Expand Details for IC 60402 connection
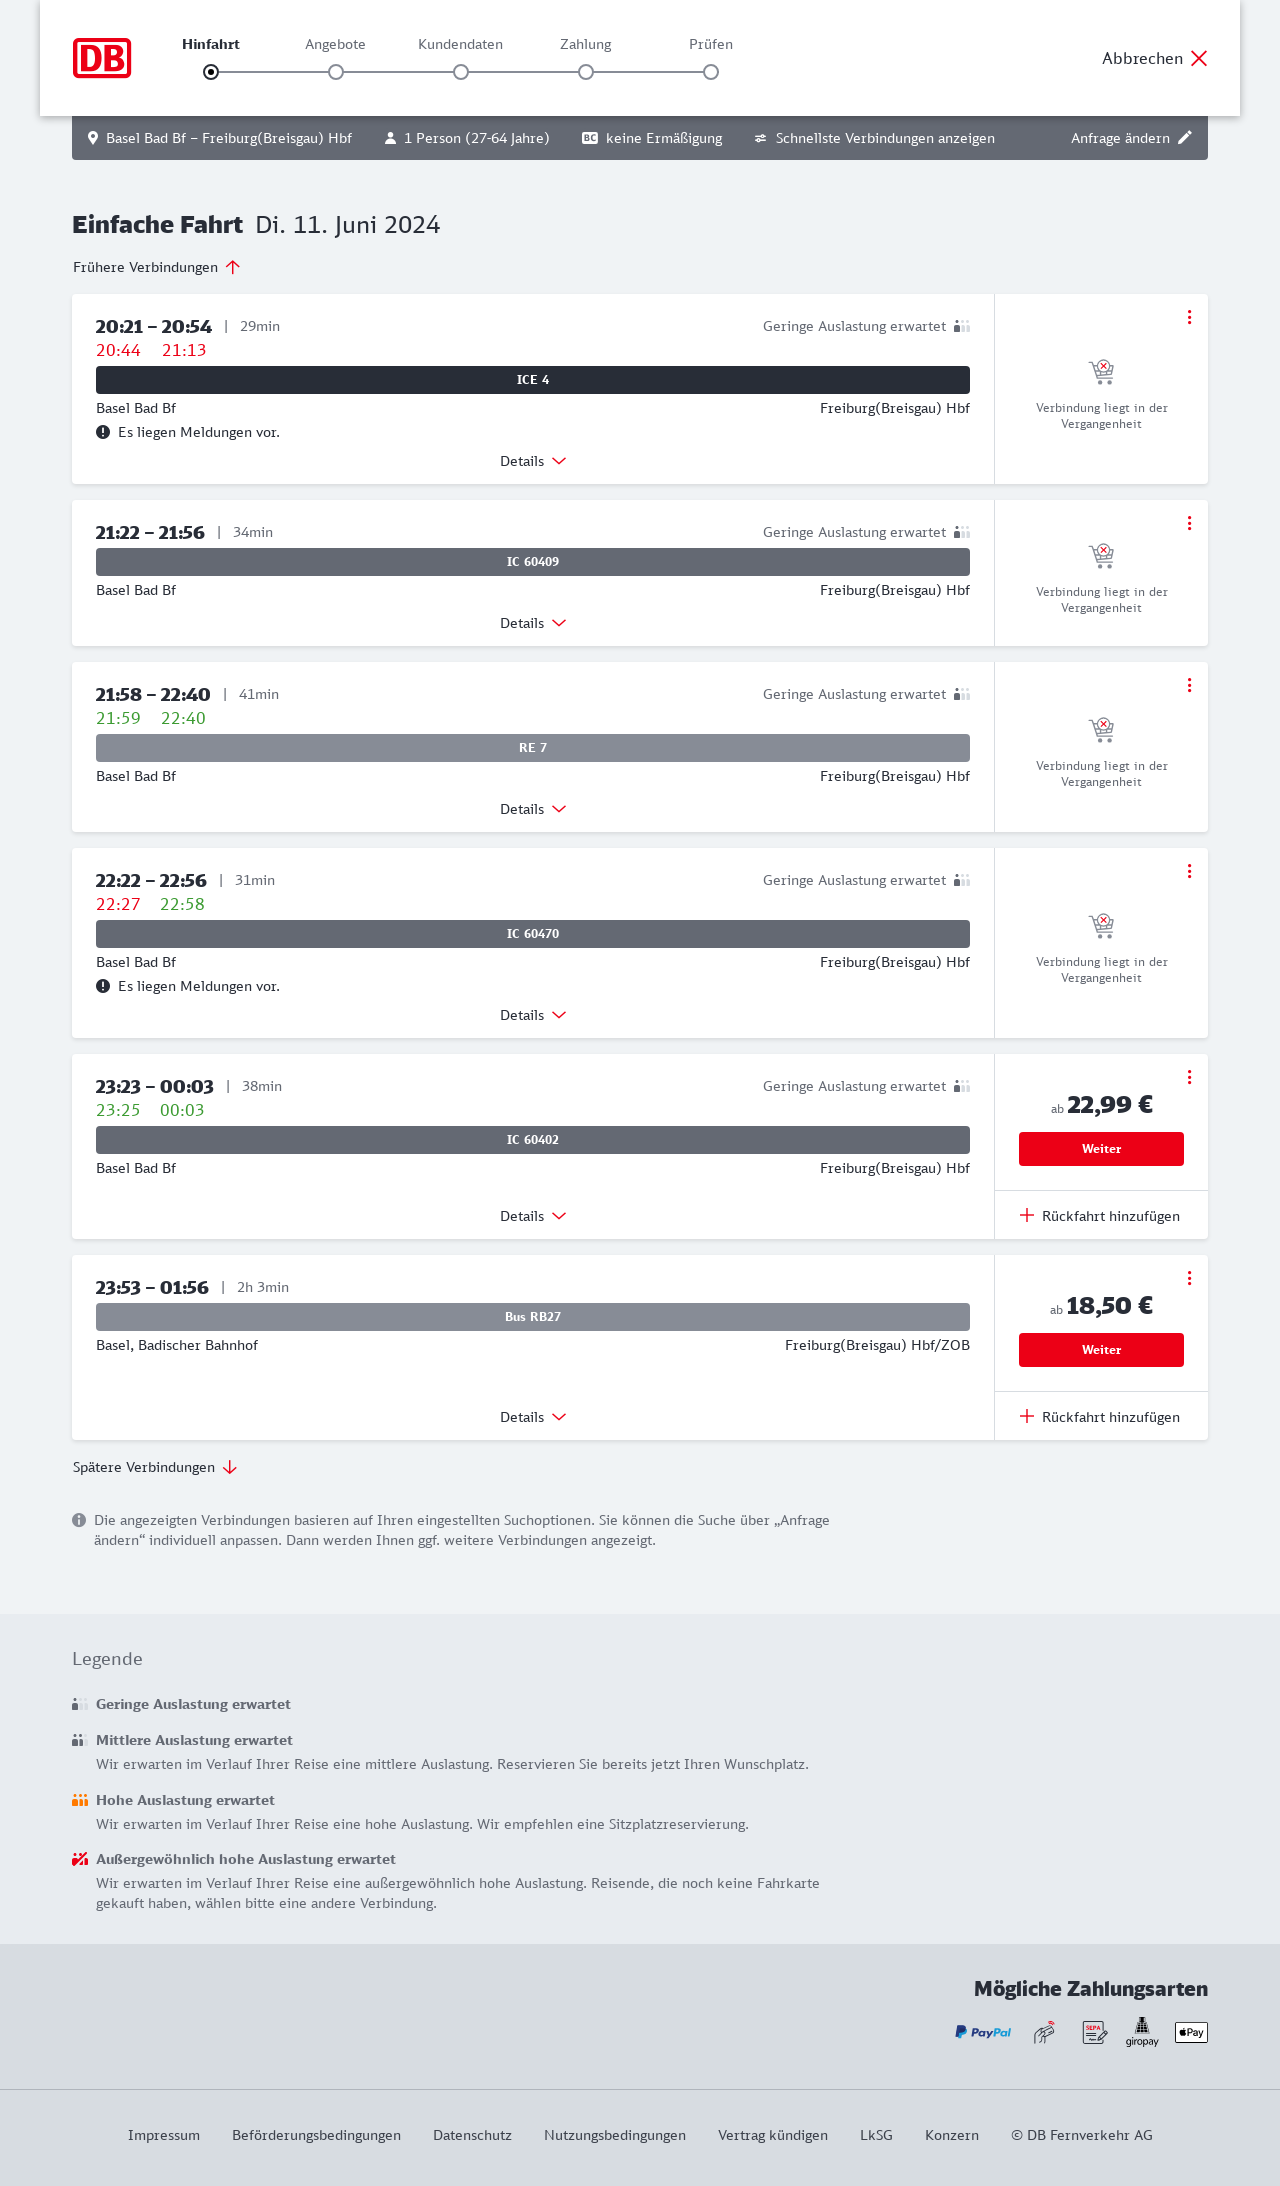 533,1216
